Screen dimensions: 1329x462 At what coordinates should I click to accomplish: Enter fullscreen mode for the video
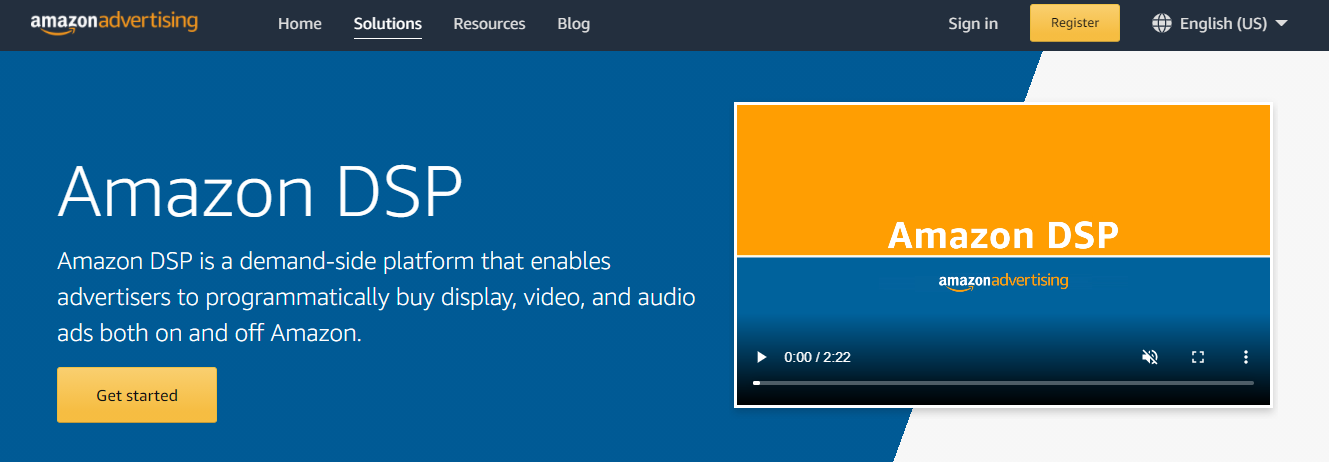coord(1198,357)
